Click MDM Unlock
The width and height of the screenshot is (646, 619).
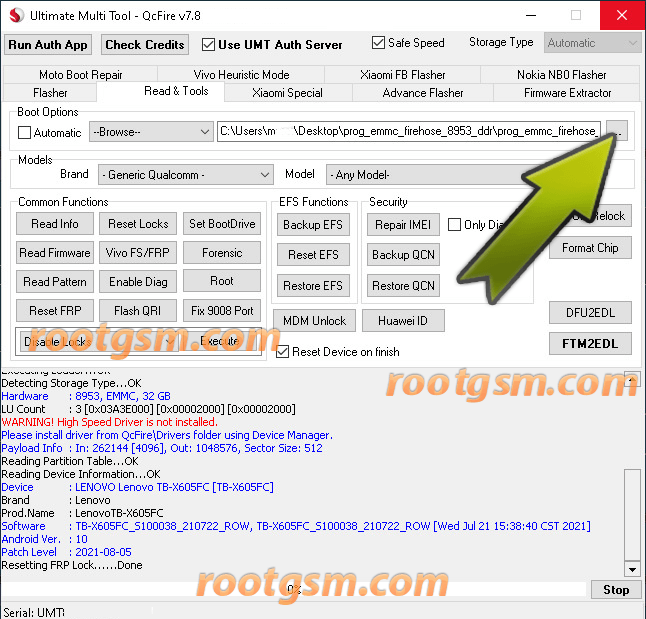tap(314, 321)
